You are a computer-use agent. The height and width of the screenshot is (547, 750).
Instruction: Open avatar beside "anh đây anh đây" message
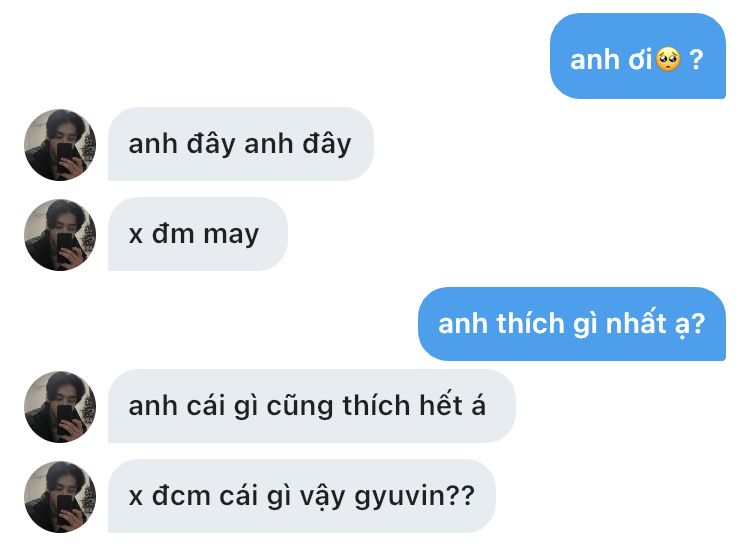[x=60, y=145]
